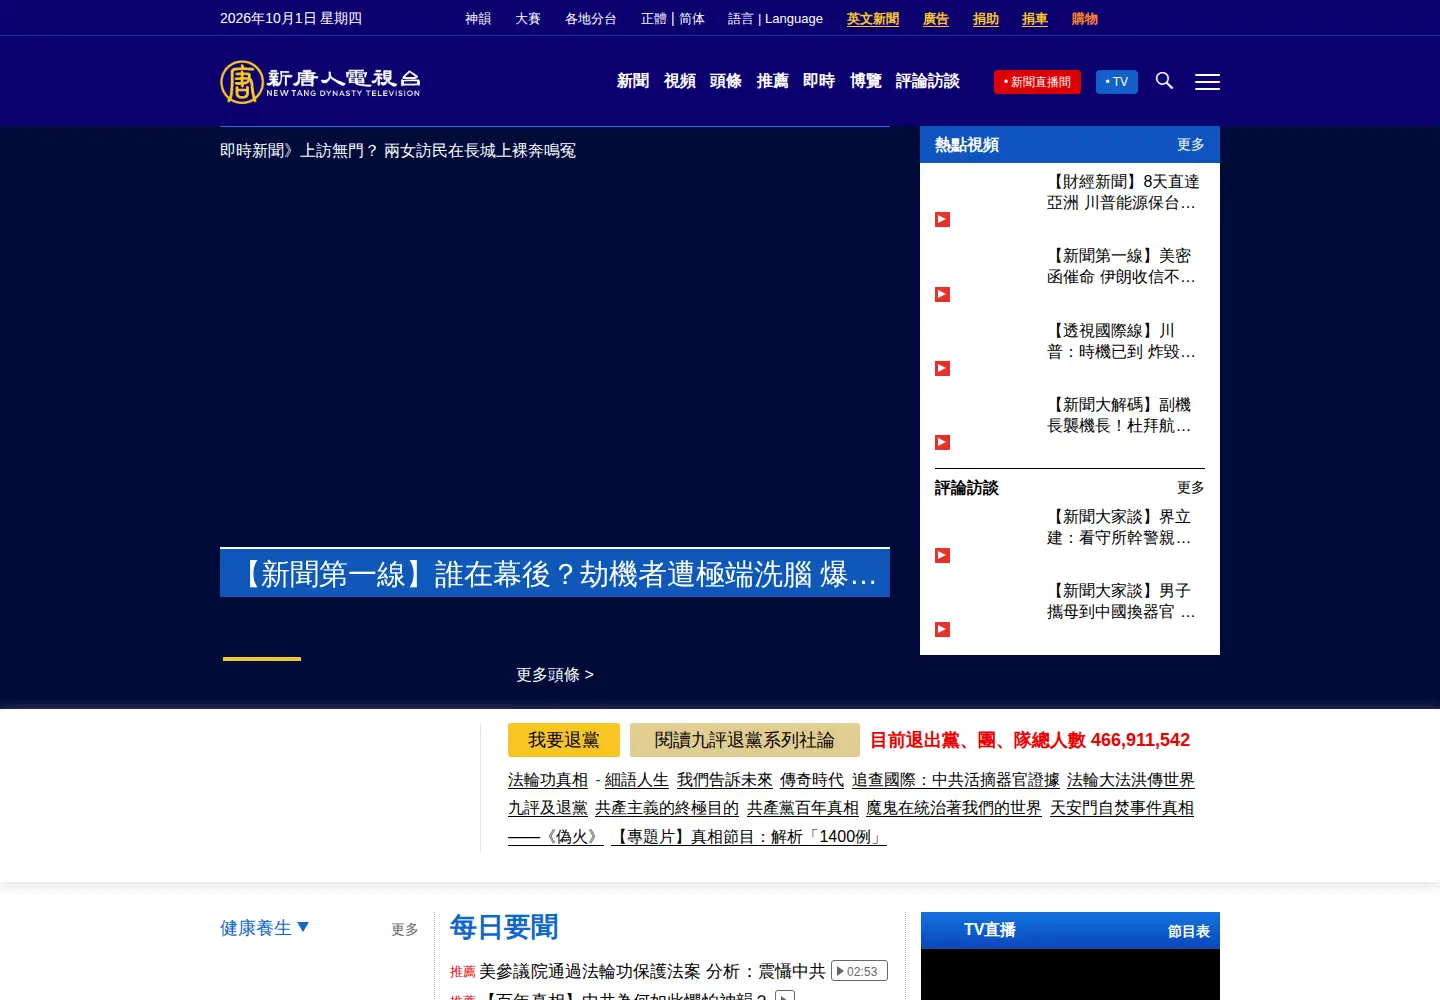Screen dimensions: 1440x1000
Task: Play the 【新聞大家談】界立建 video icon
Action: [942, 555]
